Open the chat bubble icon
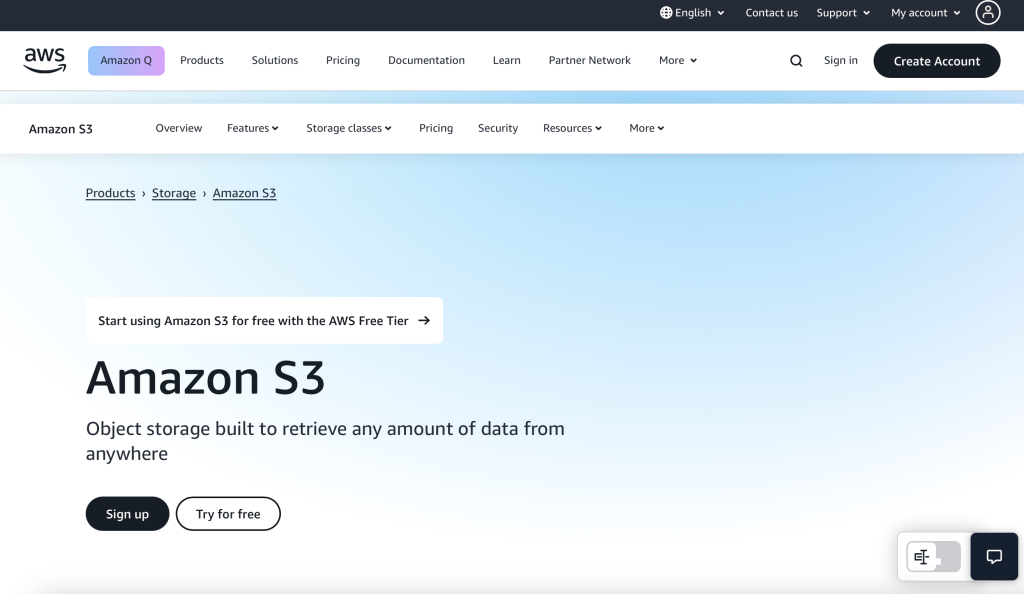1024x594 pixels. point(994,557)
